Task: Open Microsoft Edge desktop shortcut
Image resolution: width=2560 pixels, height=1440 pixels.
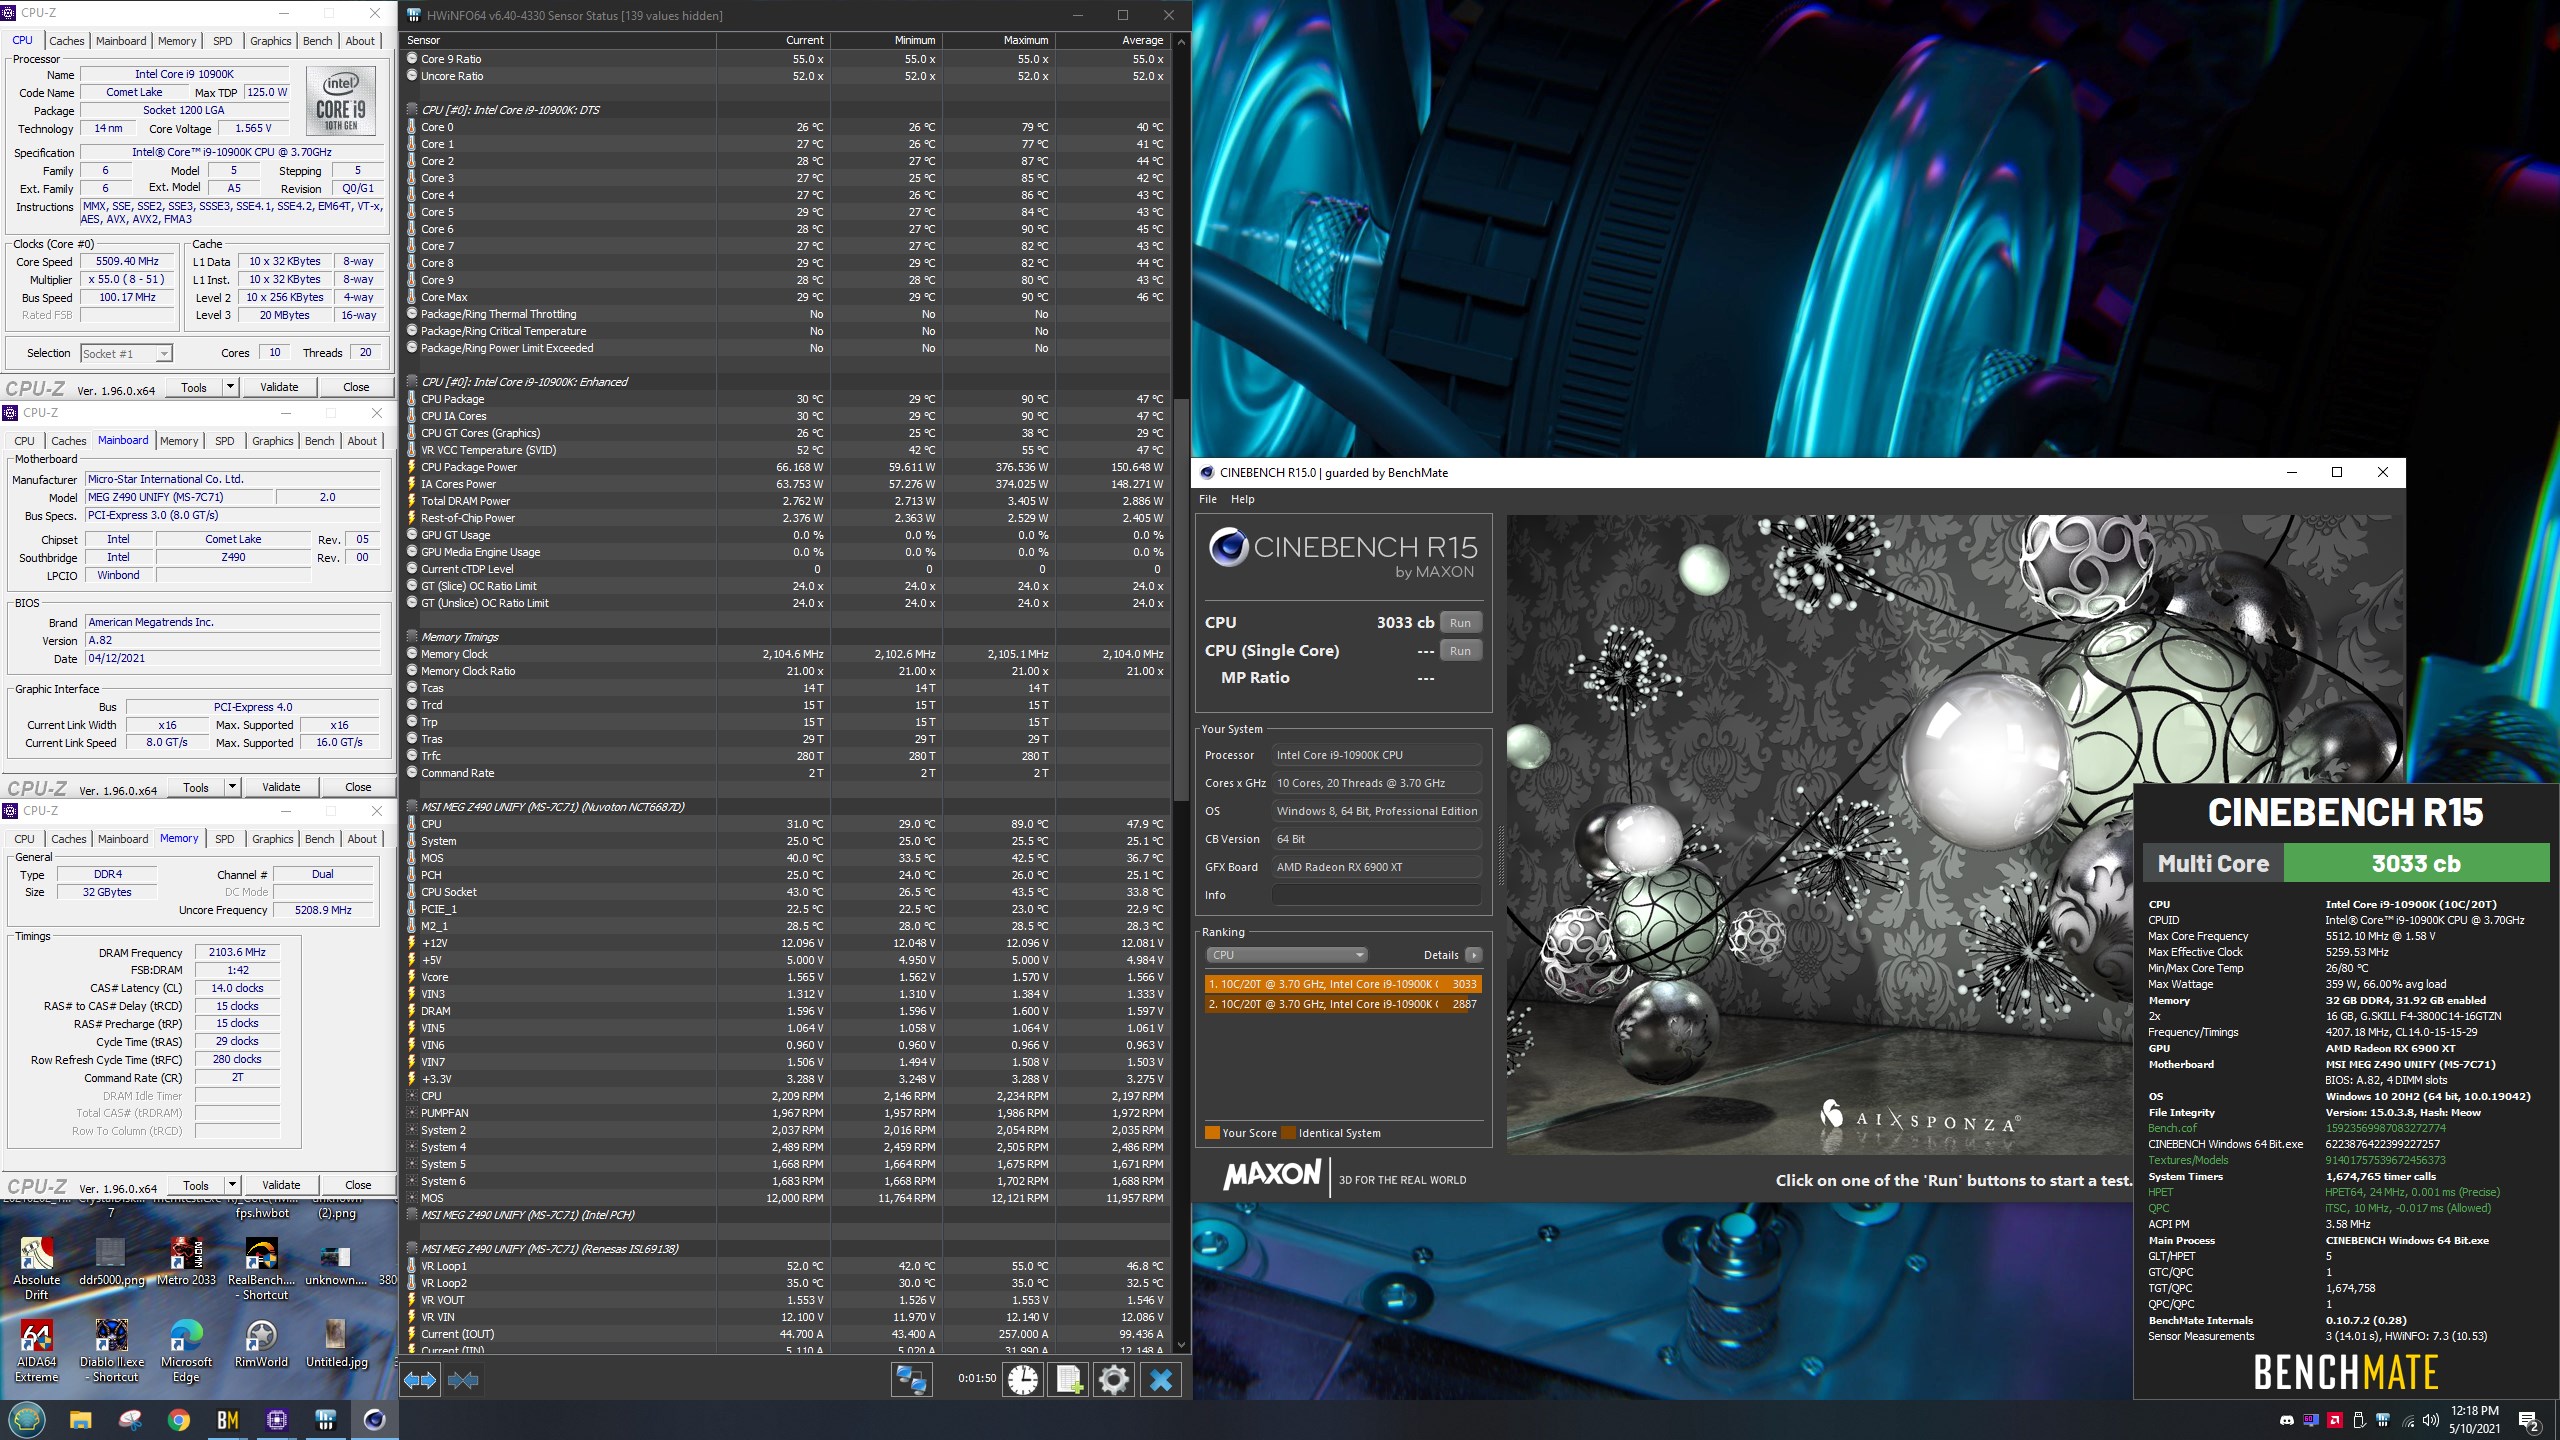Action: point(186,1350)
